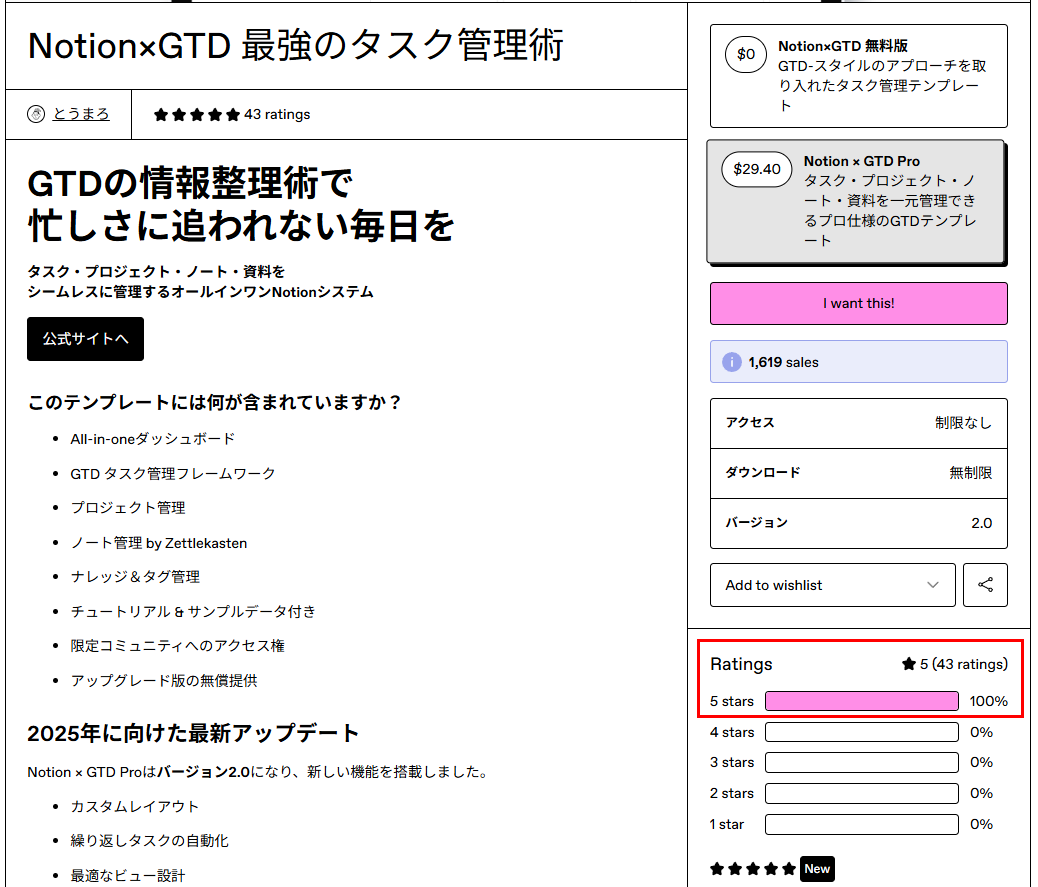
Task: Click the アクセス 制限なし row
Action: click(x=859, y=423)
